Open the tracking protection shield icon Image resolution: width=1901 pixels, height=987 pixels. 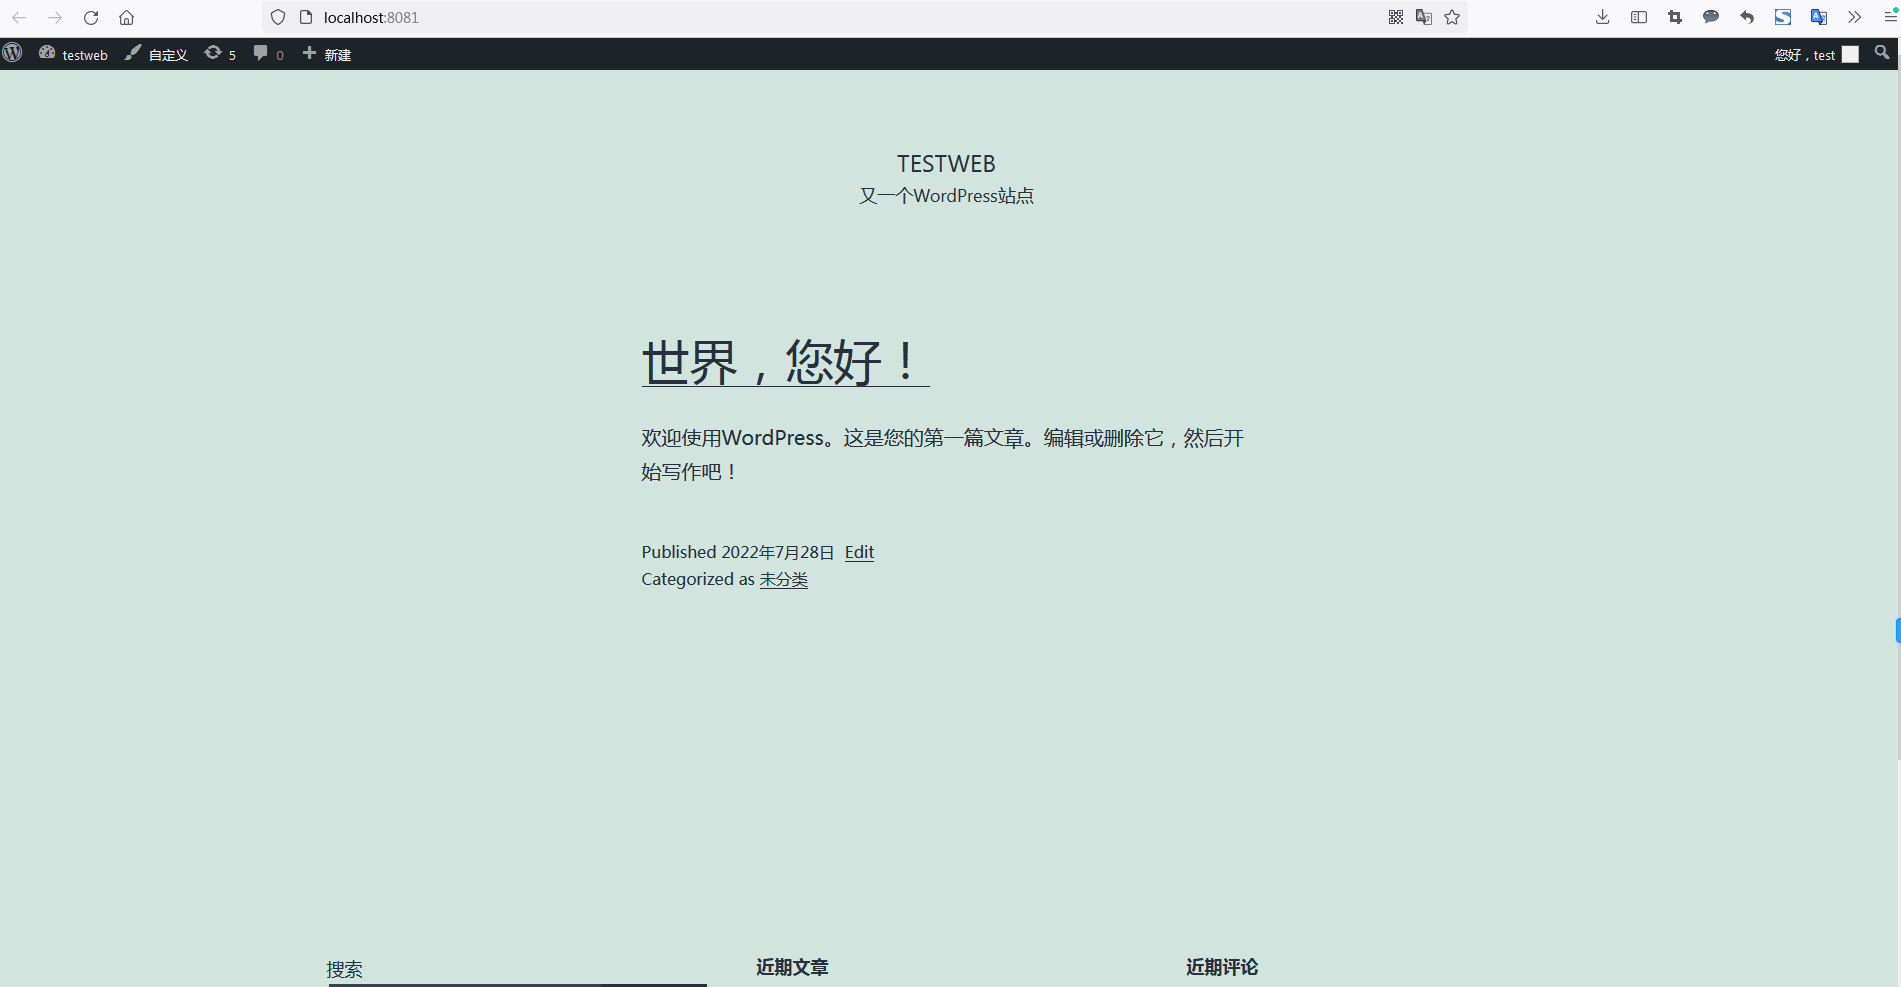pos(278,17)
